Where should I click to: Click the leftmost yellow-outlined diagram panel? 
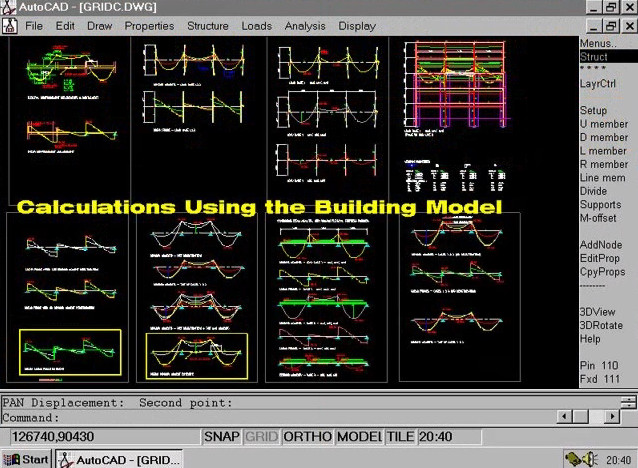coord(70,353)
